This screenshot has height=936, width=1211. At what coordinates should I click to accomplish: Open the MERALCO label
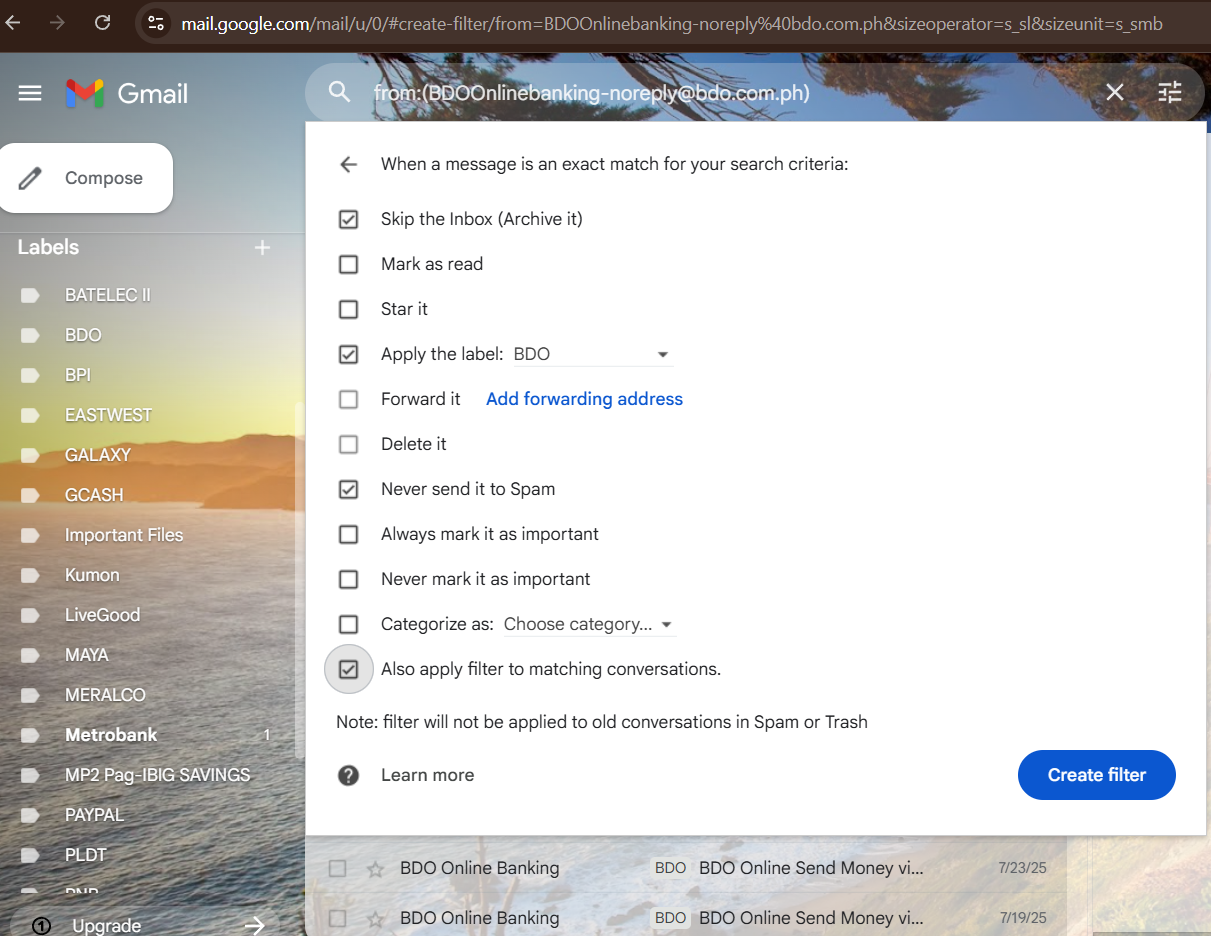point(105,695)
